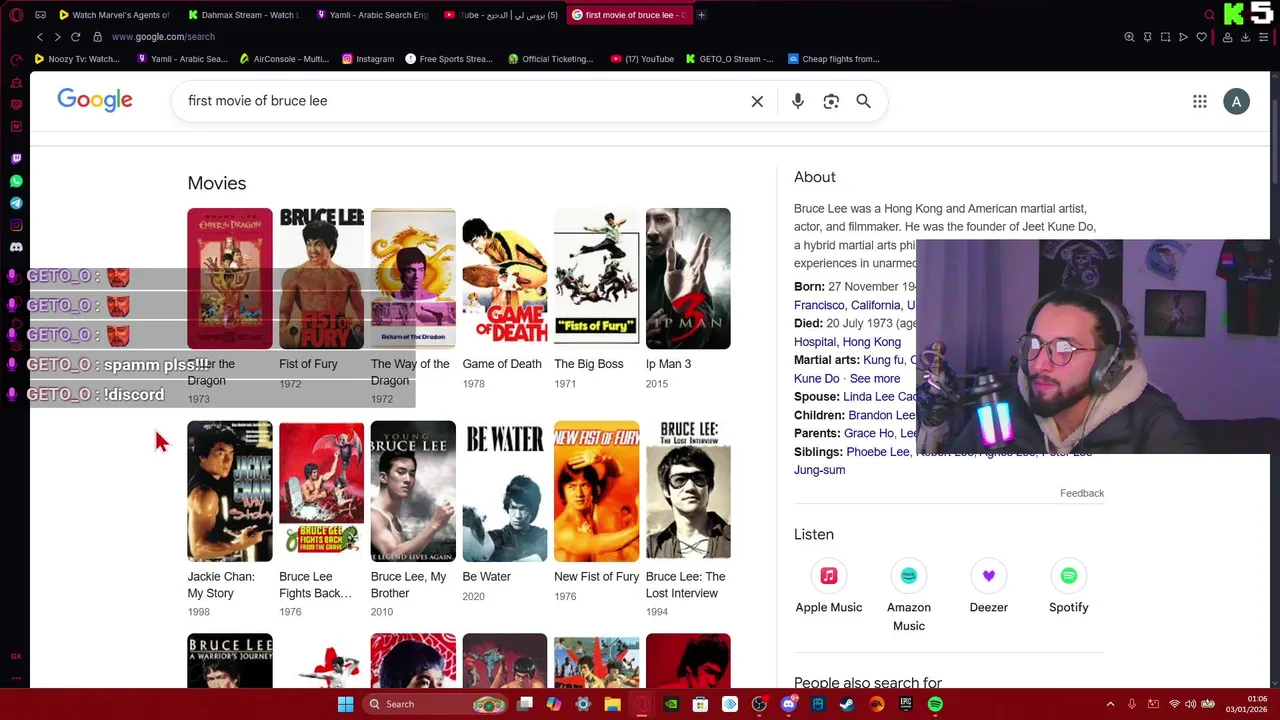This screenshot has width=1280, height=720.
Task: Open File Explorer from taskbar
Action: click(x=612, y=704)
